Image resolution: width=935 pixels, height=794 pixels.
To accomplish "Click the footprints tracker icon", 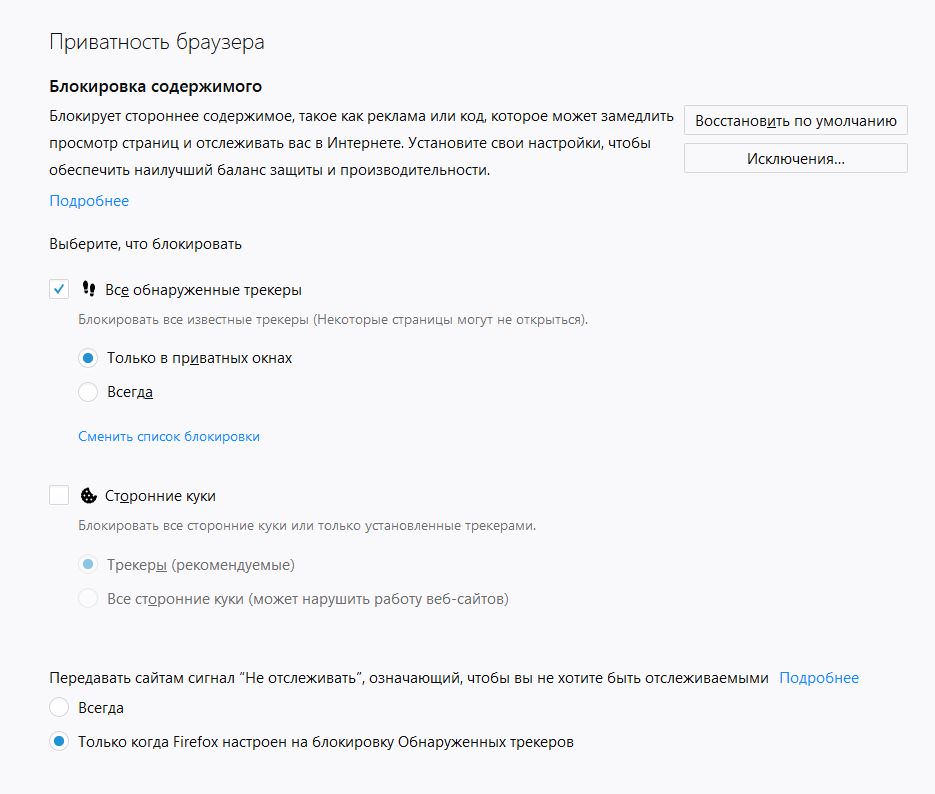I will pos(89,290).
